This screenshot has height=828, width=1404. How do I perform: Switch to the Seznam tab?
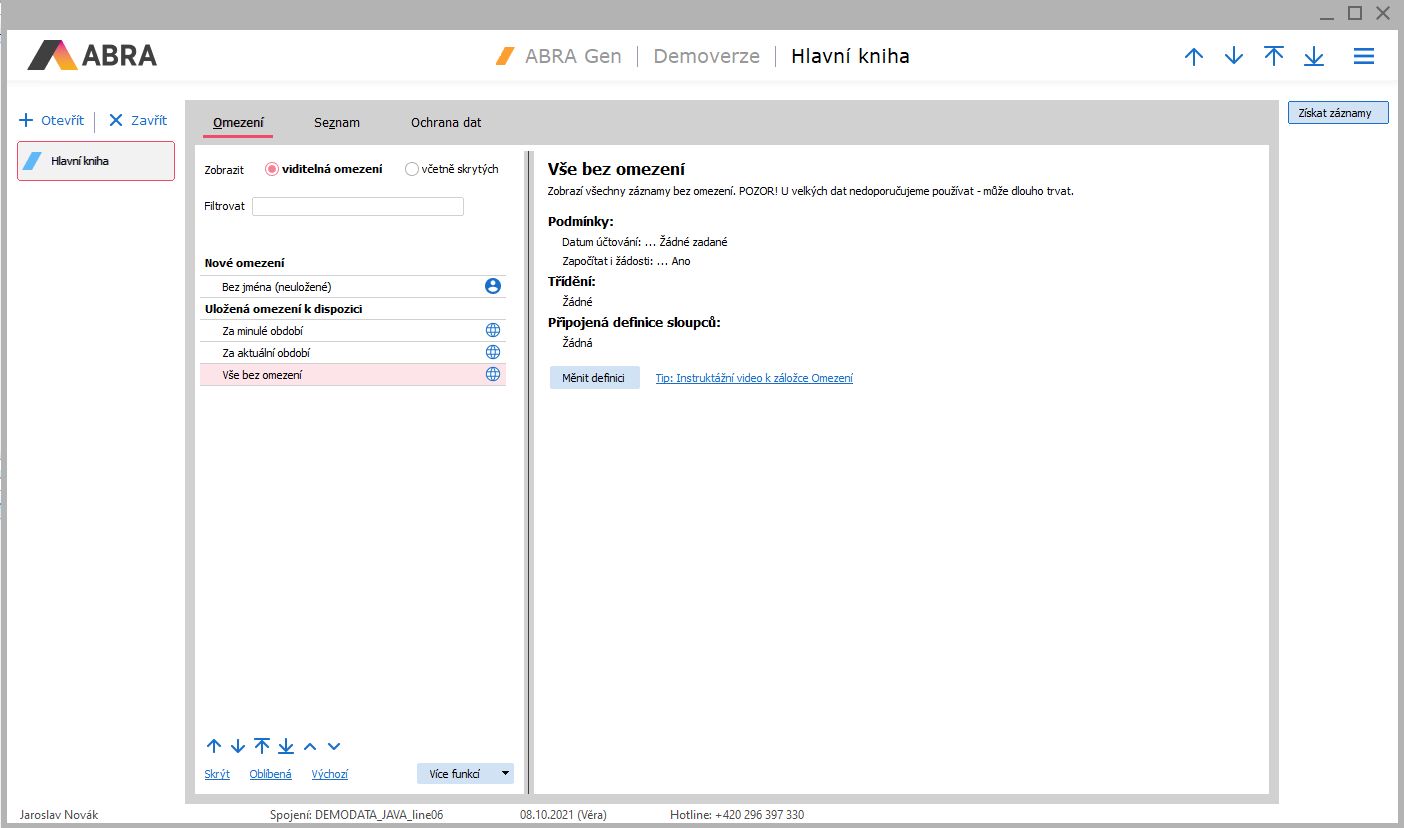(x=336, y=123)
